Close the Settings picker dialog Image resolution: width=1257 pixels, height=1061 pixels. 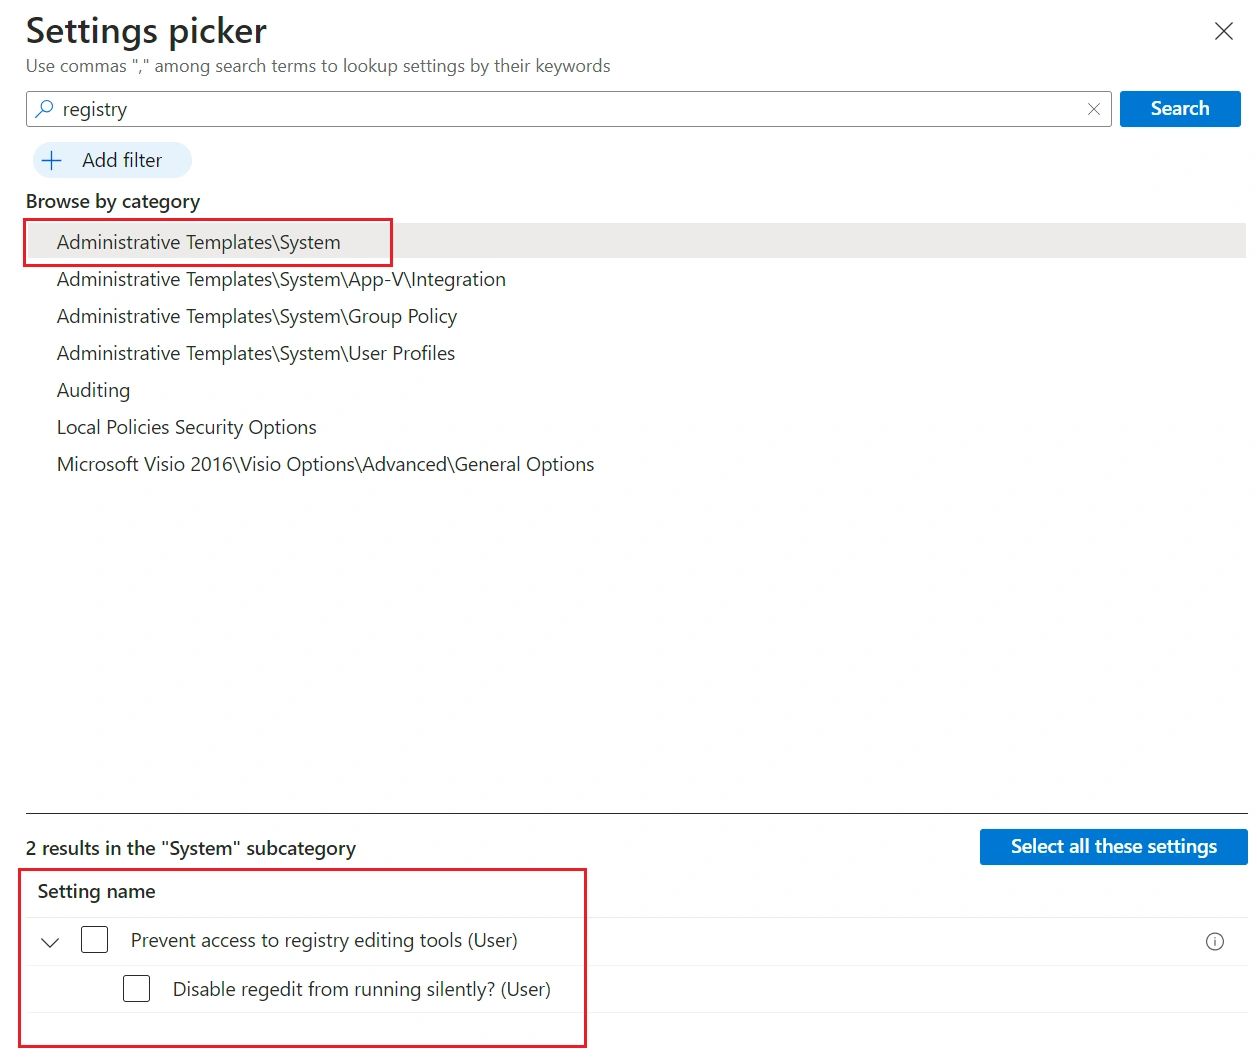coord(1224,31)
